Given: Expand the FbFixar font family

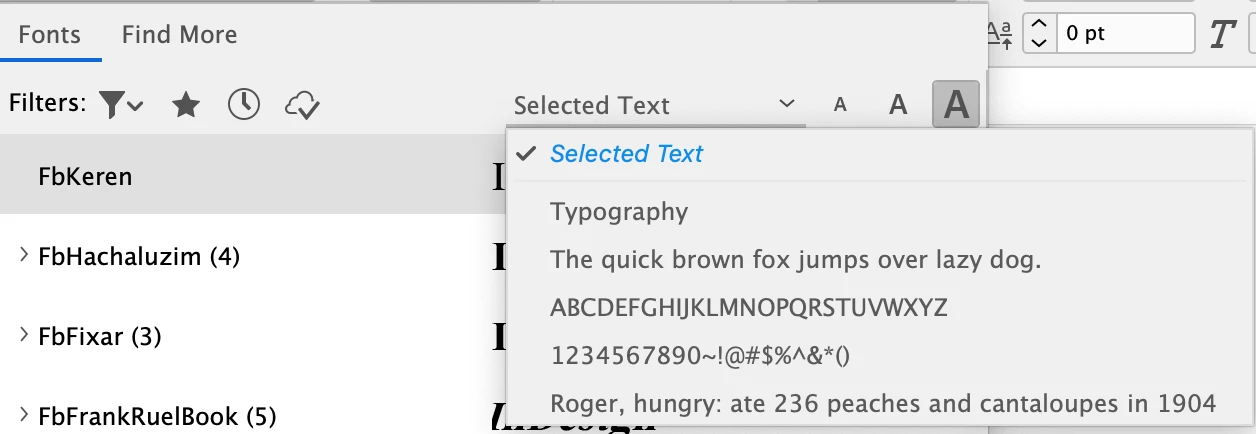Looking at the screenshot, I should point(24,337).
